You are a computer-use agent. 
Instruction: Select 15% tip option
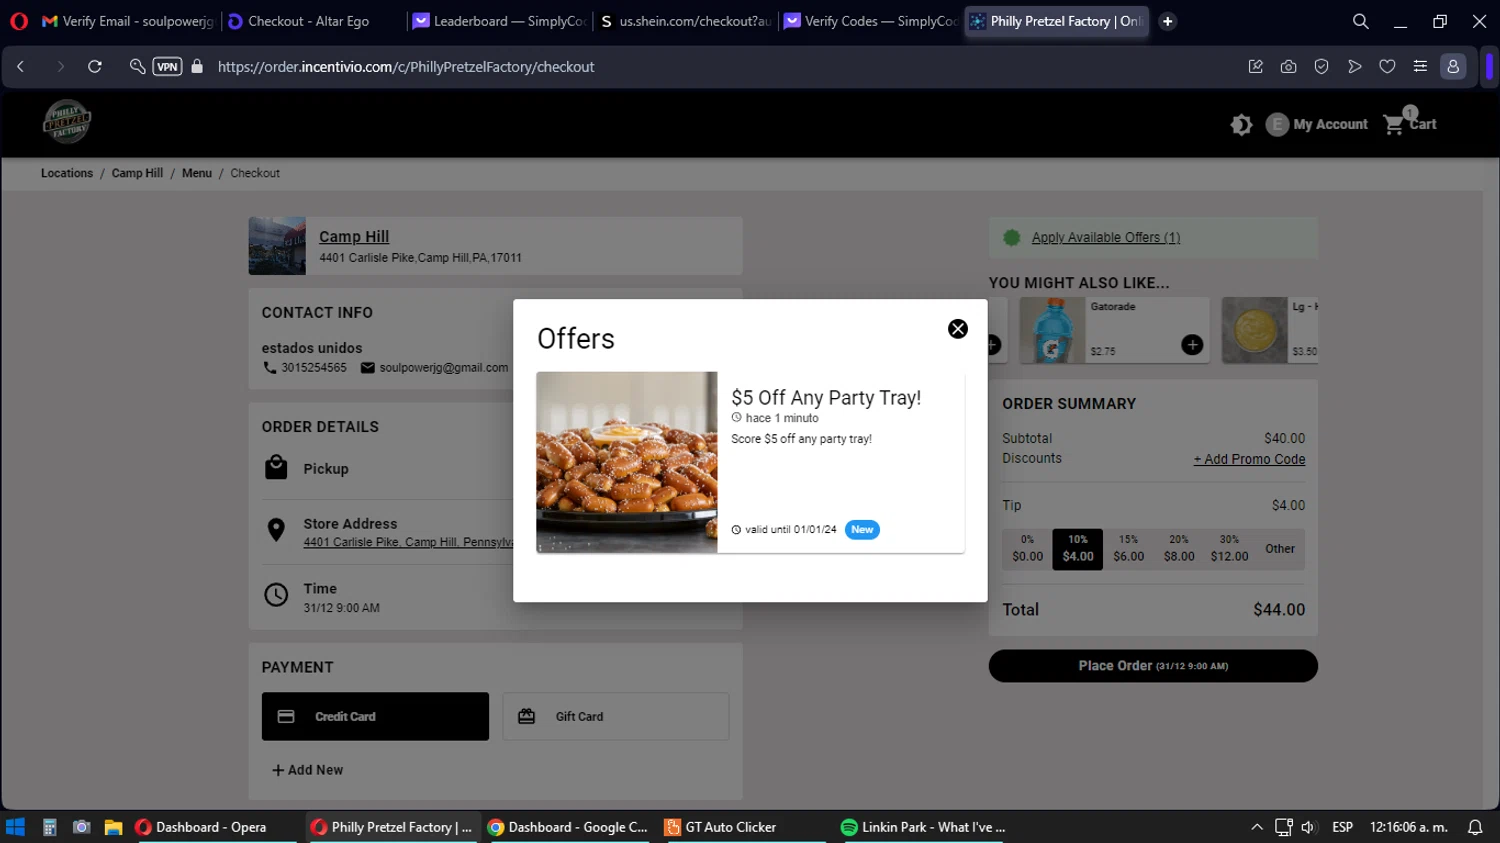click(1129, 549)
